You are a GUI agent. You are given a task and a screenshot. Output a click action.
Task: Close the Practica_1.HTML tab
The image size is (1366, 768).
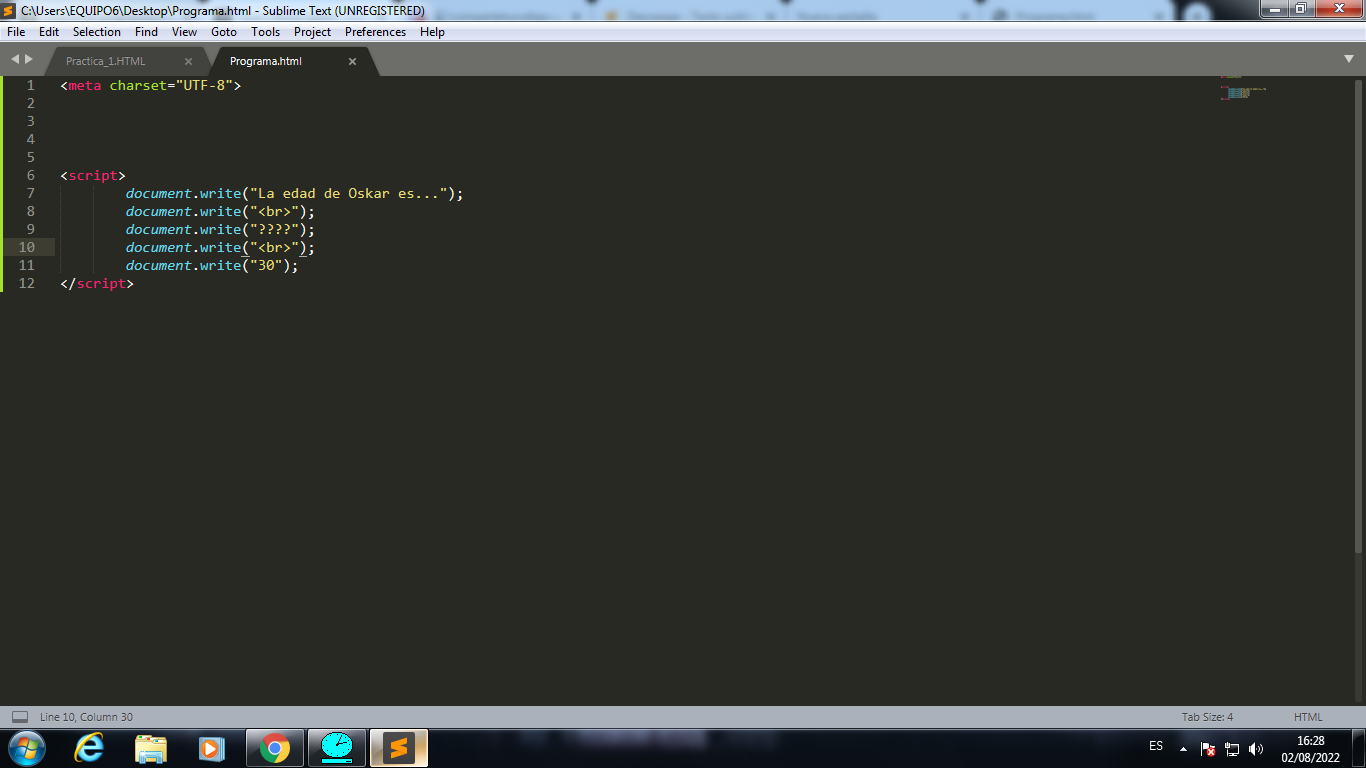188,61
